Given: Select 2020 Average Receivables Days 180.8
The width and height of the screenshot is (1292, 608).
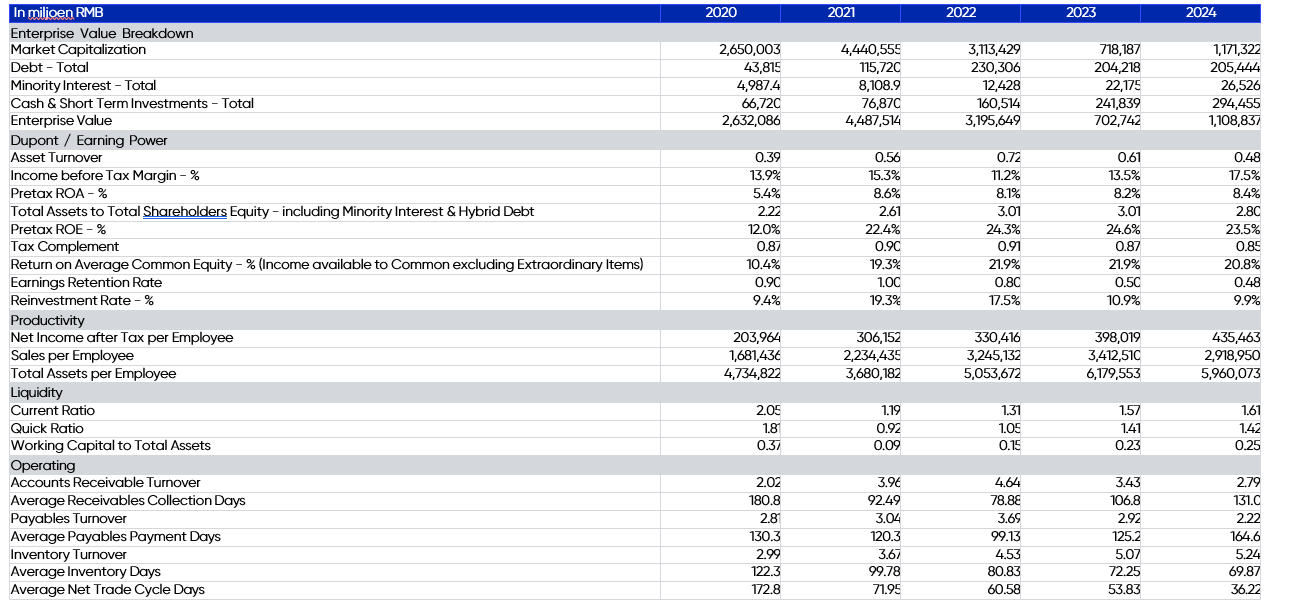Looking at the screenshot, I should click(x=765, y=501).
